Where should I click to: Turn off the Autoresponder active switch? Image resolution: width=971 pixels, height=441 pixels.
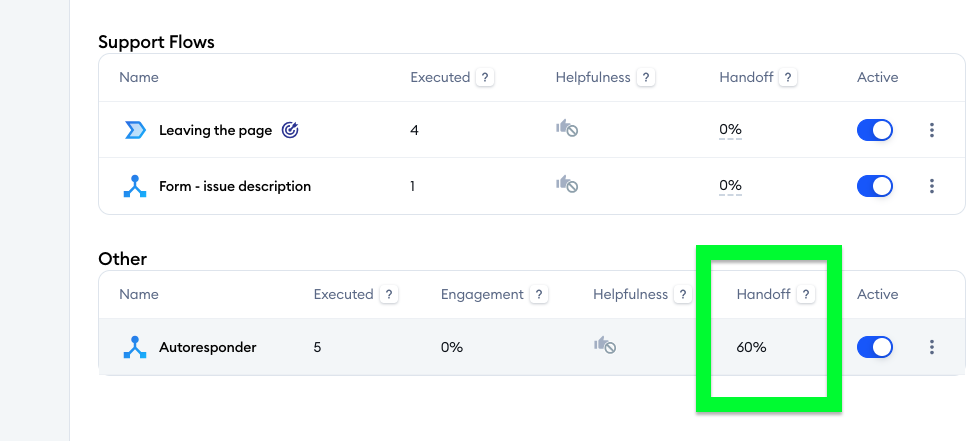click(x=874, y=347)
